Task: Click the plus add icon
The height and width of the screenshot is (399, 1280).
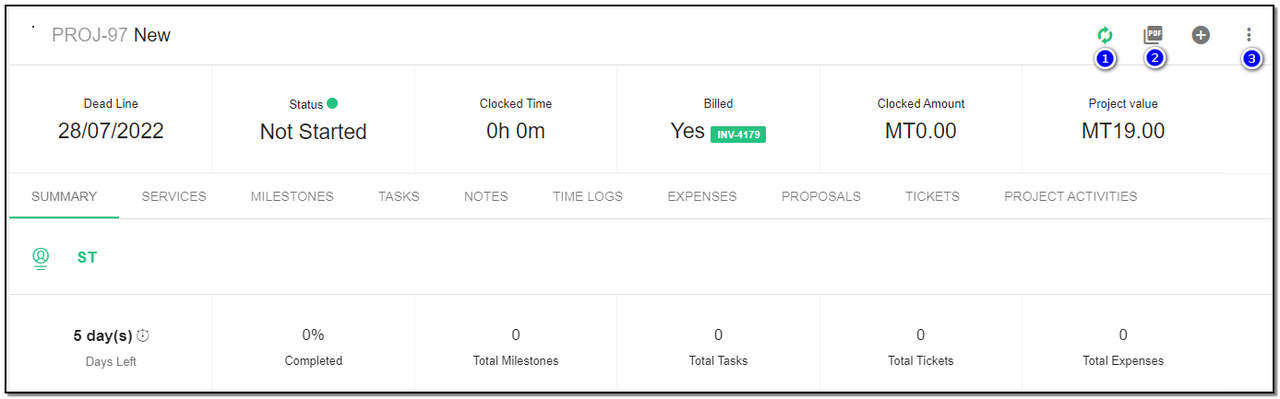Action: [x=1201, y=35]
